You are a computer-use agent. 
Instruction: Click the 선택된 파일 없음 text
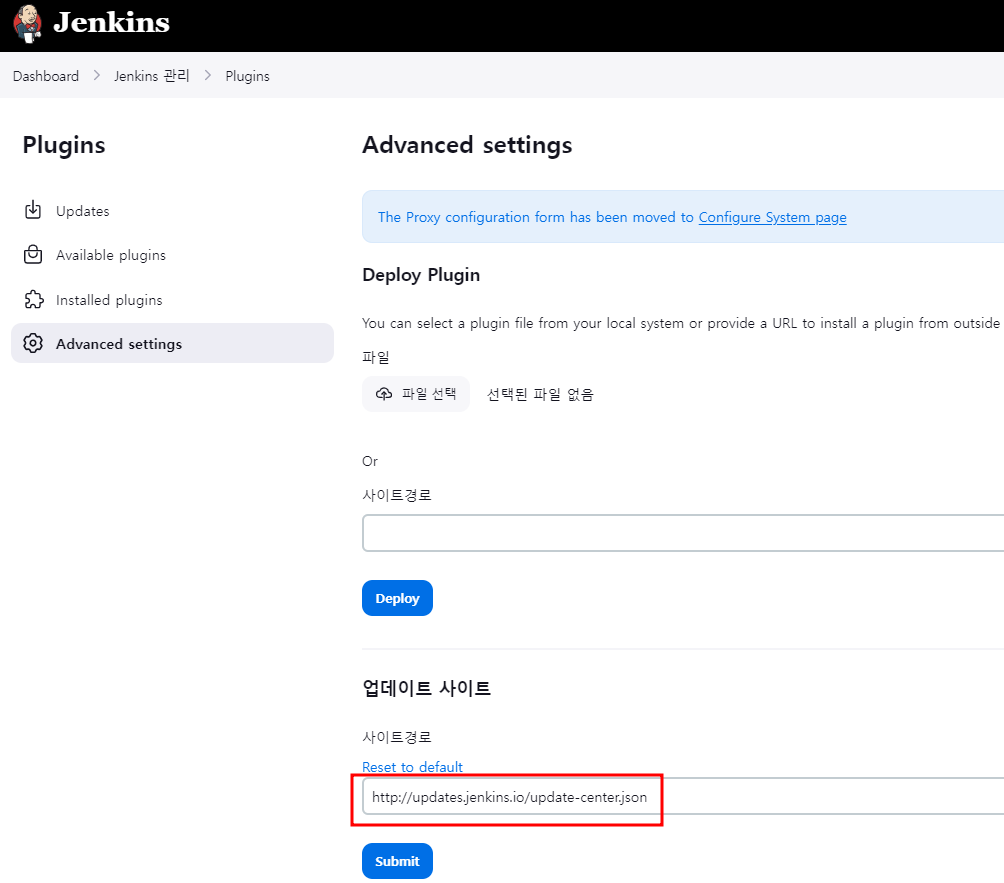coord(540,394)
